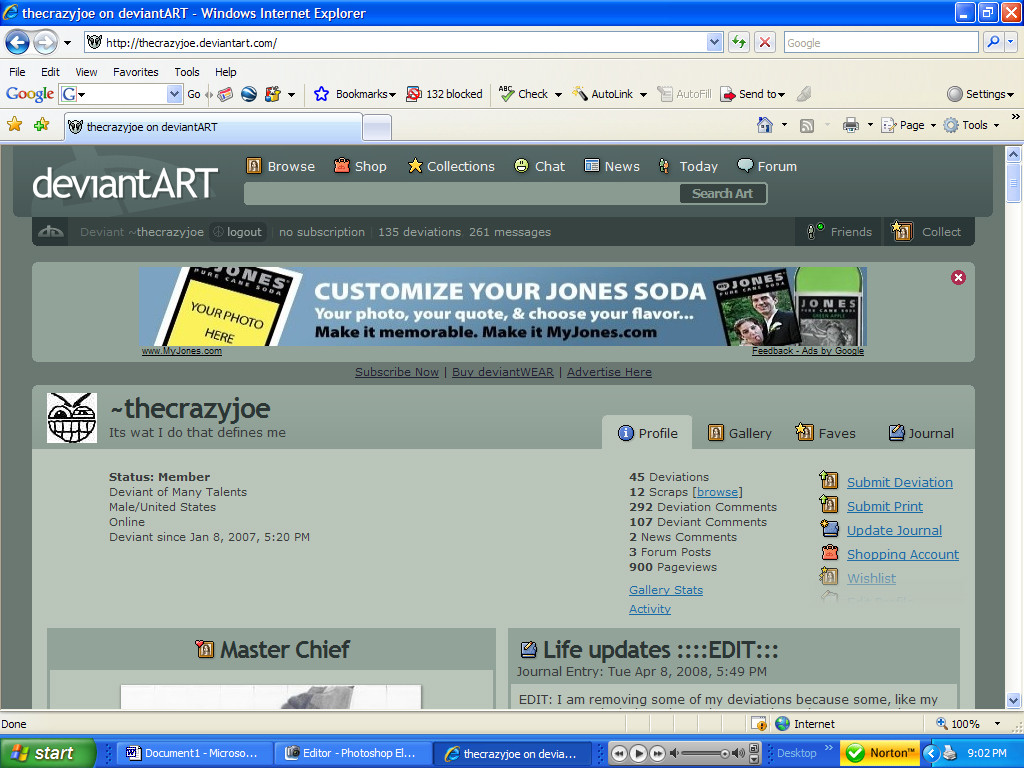Switch to Document1 Microsoft Word taskbar item
This screenshot has height=768, width=1024.
193,753
